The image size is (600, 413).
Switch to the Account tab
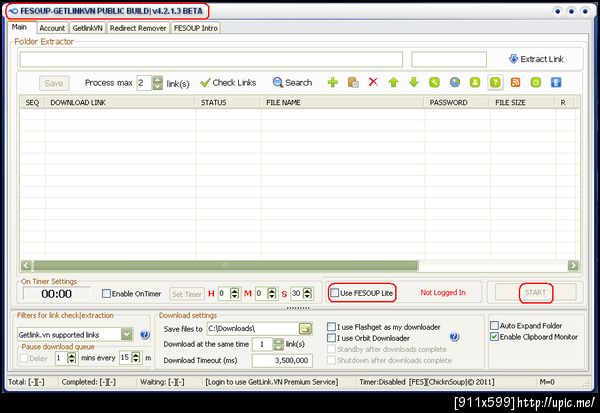[52, 28]
